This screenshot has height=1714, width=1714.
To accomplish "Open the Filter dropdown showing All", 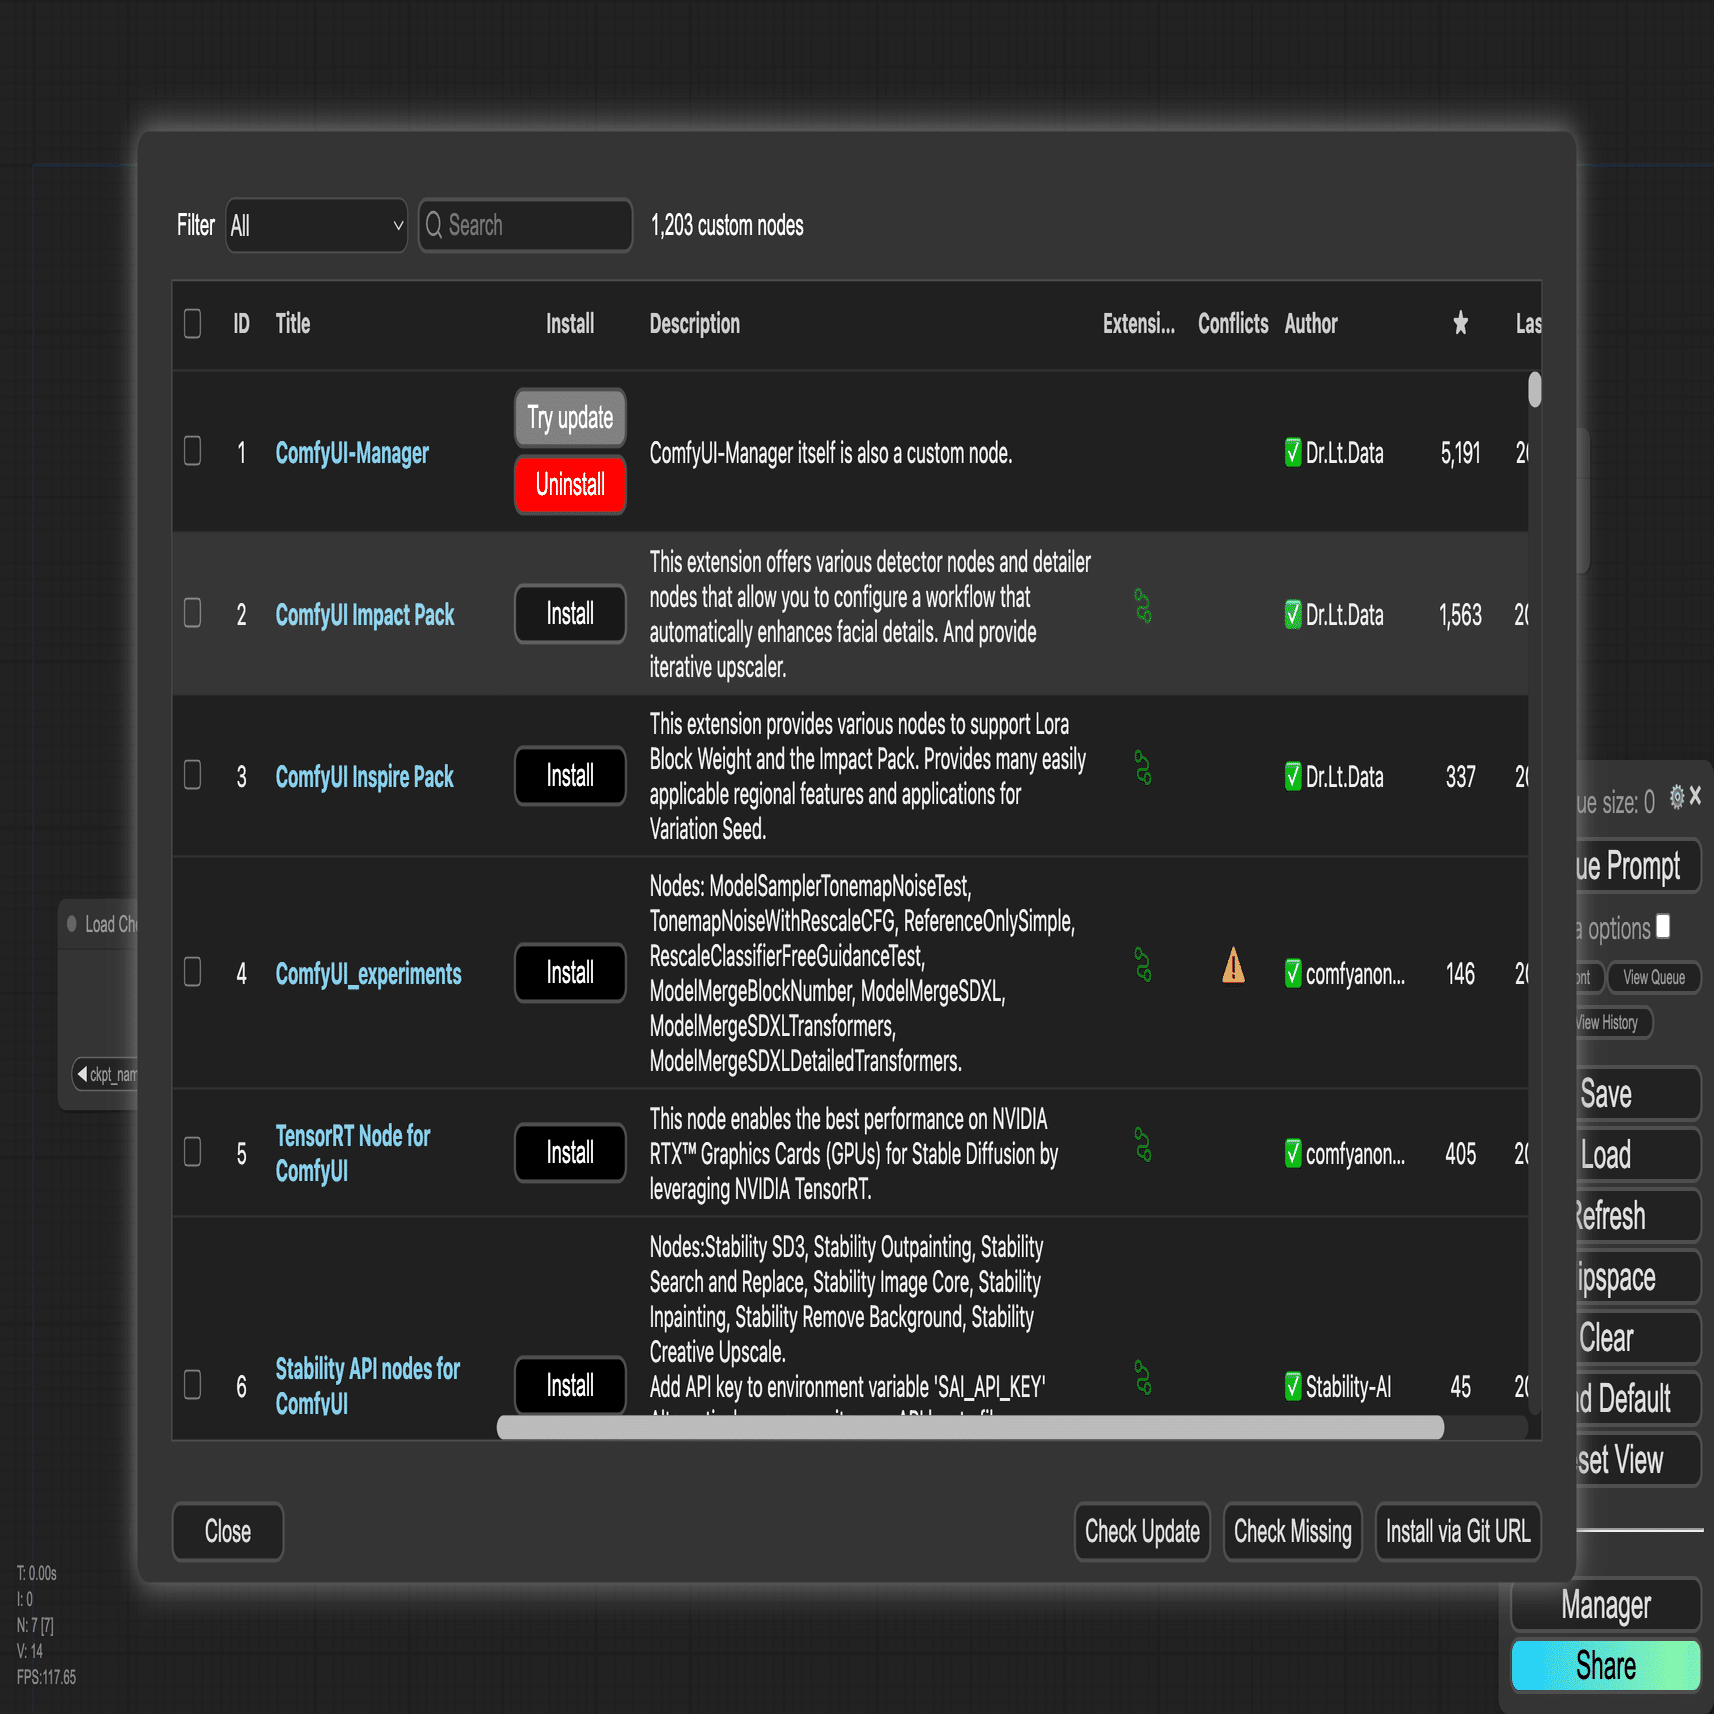I will pos(316,226).
